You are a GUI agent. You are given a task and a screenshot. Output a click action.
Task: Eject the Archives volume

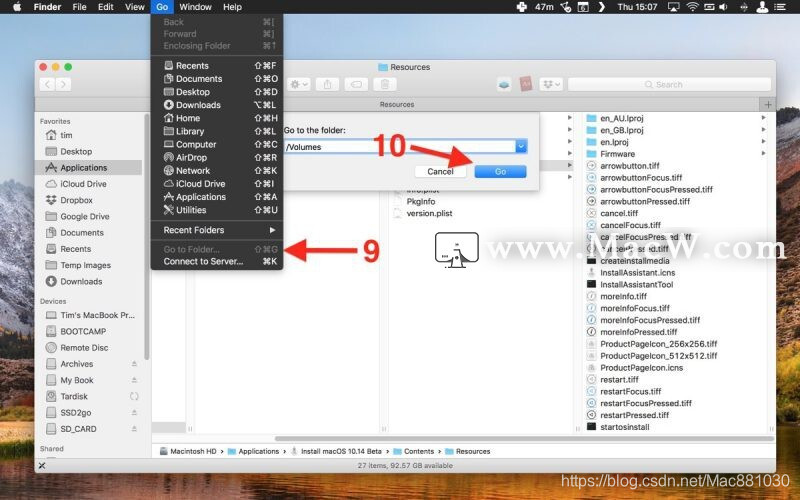click(x=134, y=364)
